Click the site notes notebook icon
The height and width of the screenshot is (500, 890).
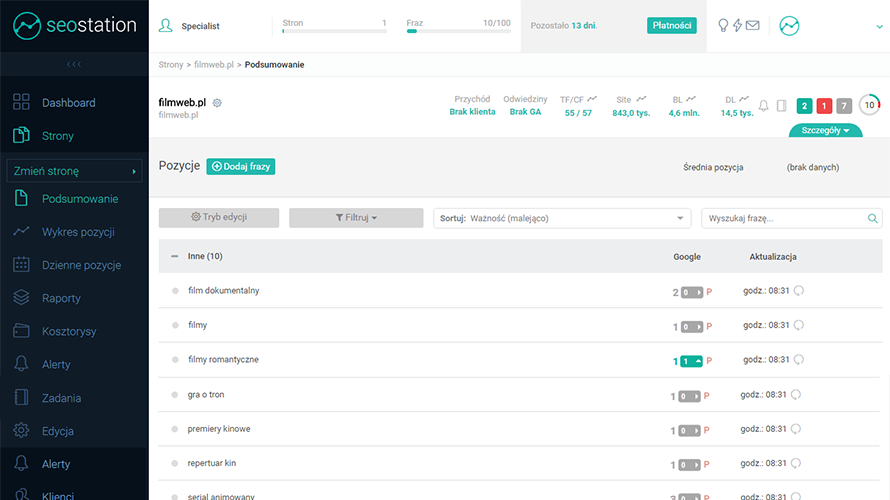tap(782, 106)
